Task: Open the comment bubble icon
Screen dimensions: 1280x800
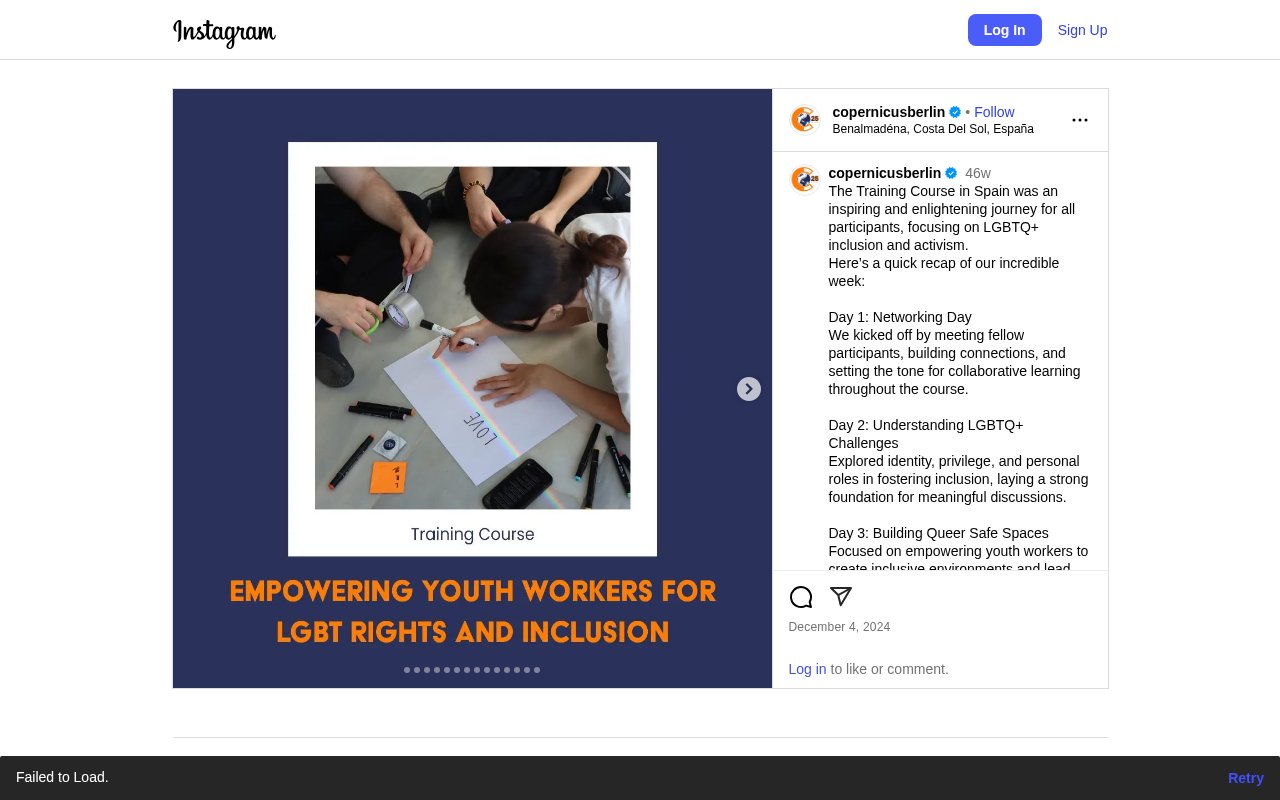Action: point(801,597)
